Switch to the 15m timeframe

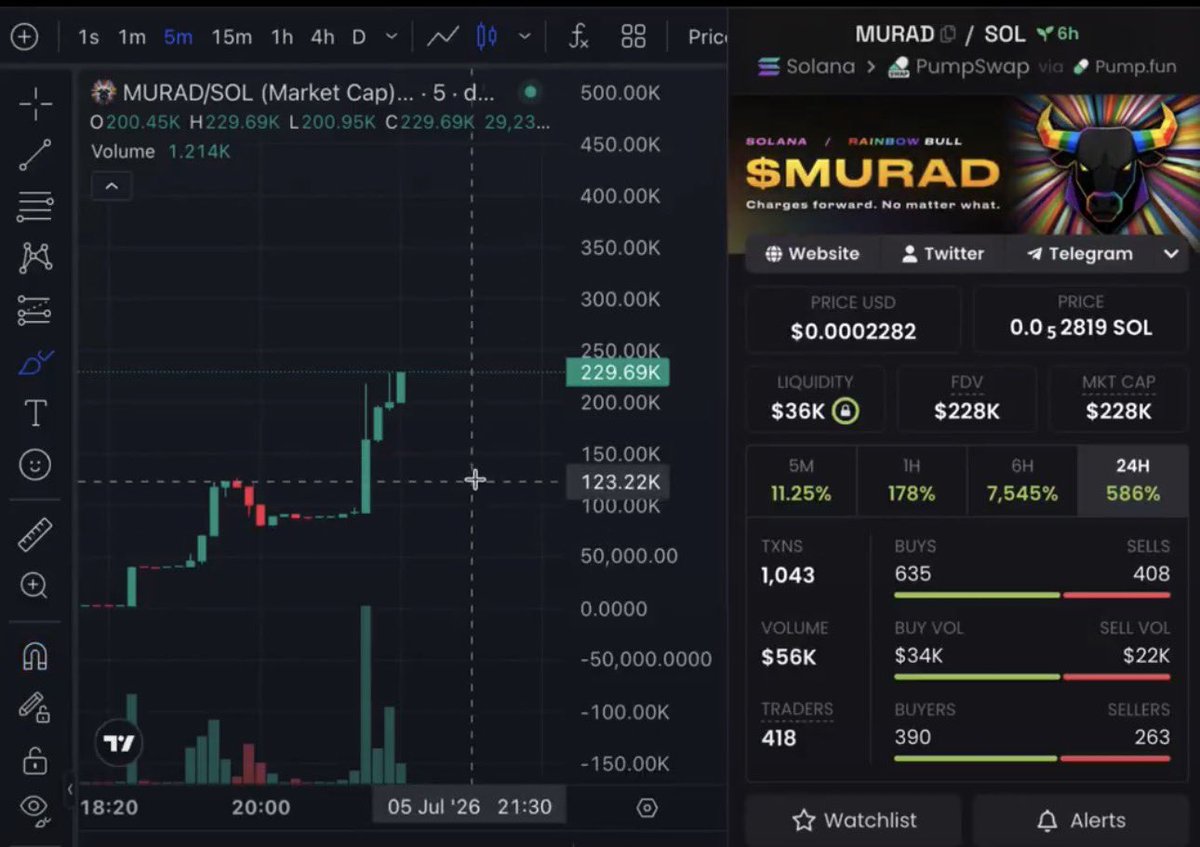pos(231,37)
